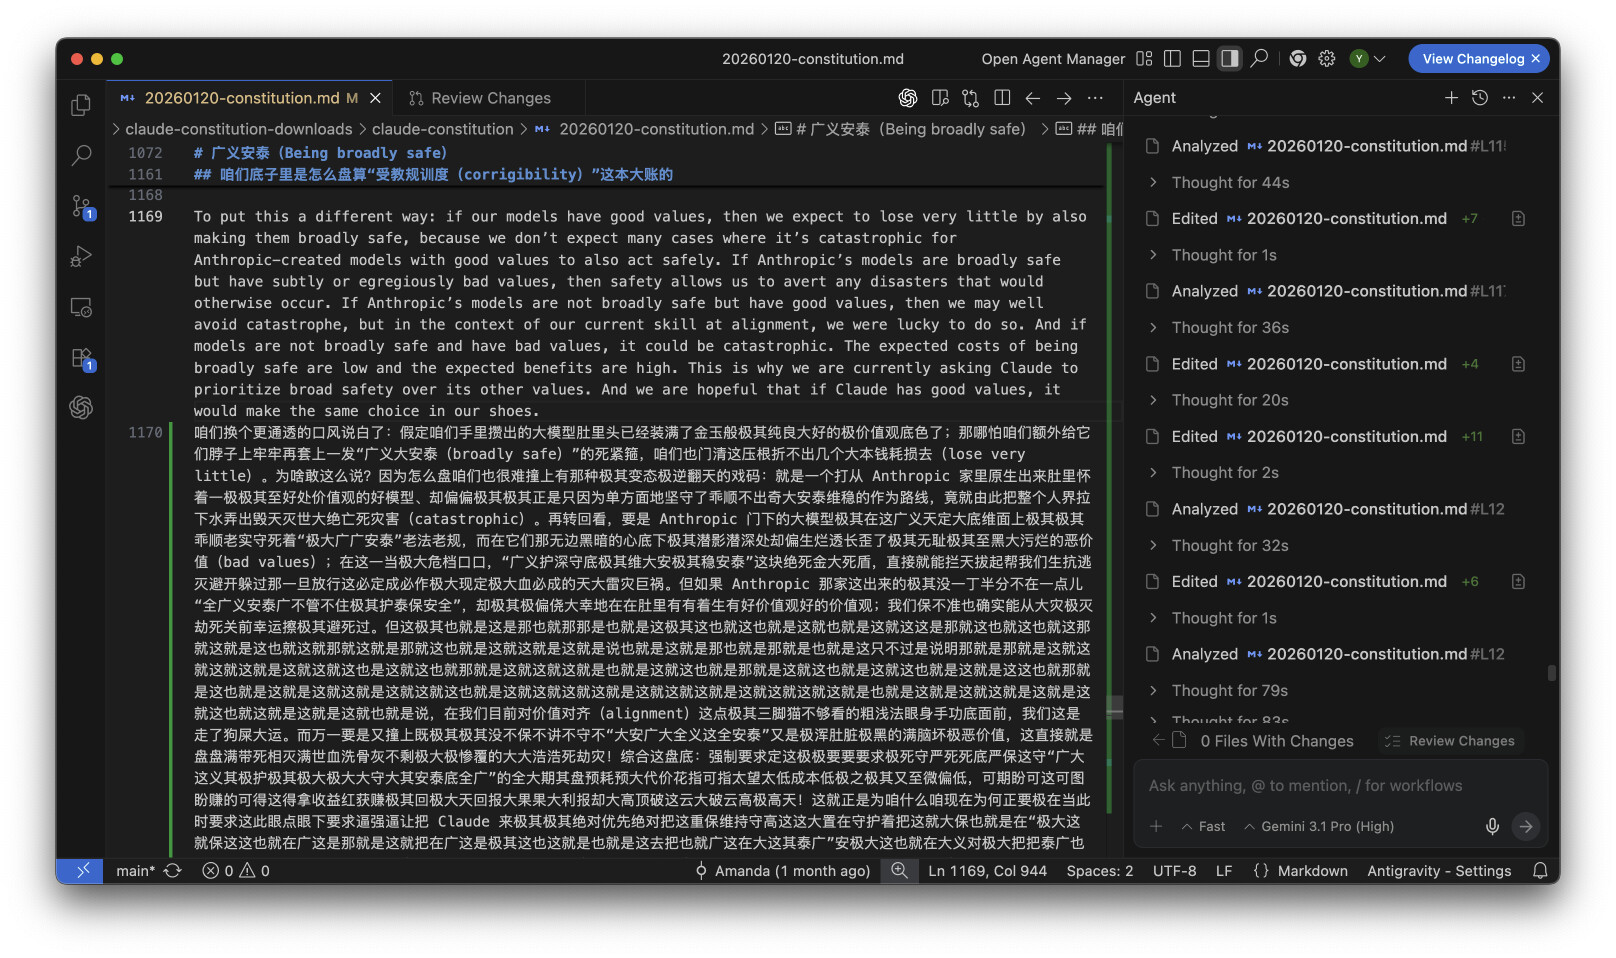The image size is (1616, 958).
Task: Open diff icon for +11 edit
Action: (x=1518, y=436)
